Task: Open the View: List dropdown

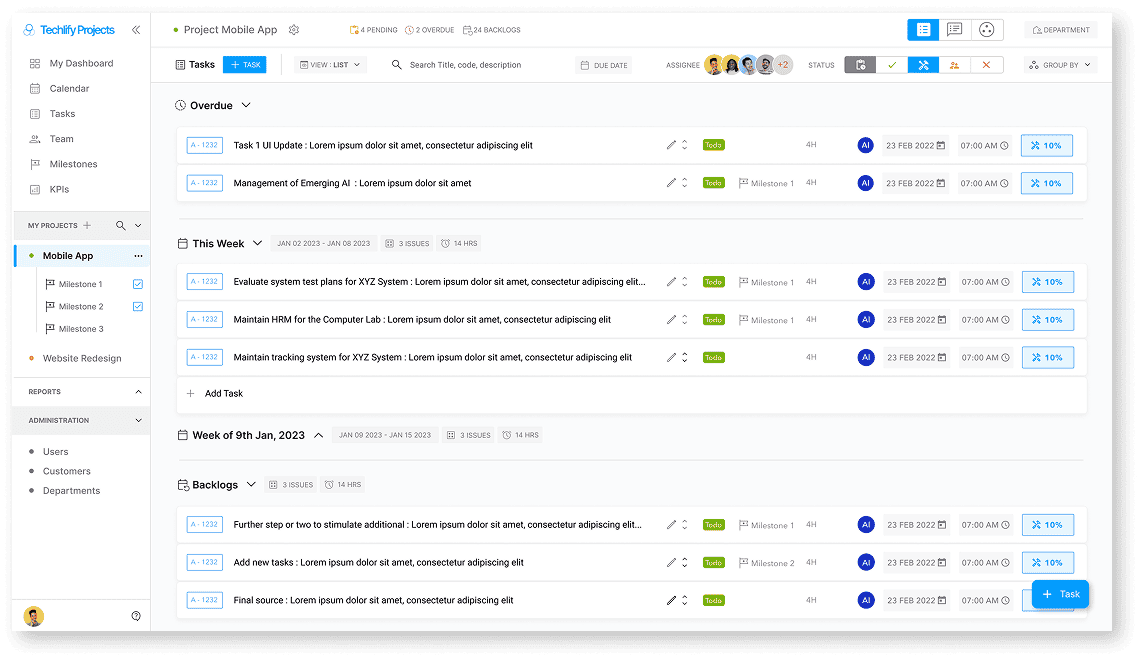Action: 332,65
